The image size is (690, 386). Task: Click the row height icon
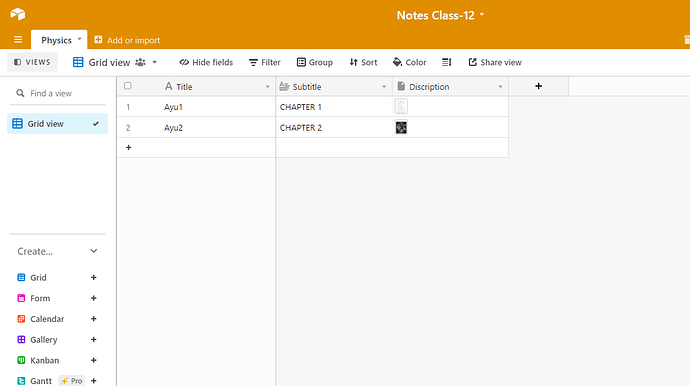(x=447, y=62)
